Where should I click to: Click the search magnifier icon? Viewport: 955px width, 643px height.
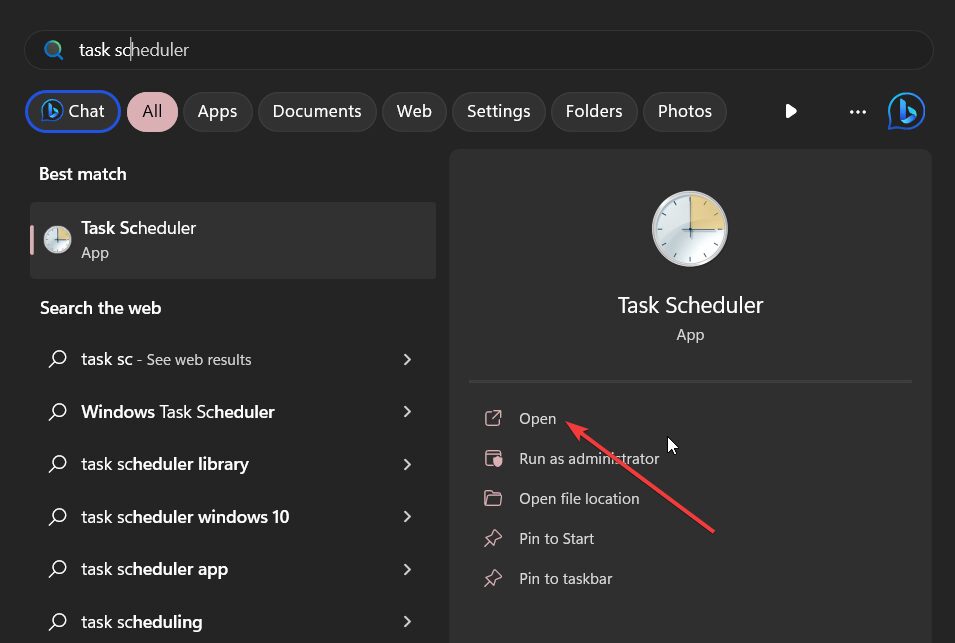pyautogui.click(x=53, y=49)
